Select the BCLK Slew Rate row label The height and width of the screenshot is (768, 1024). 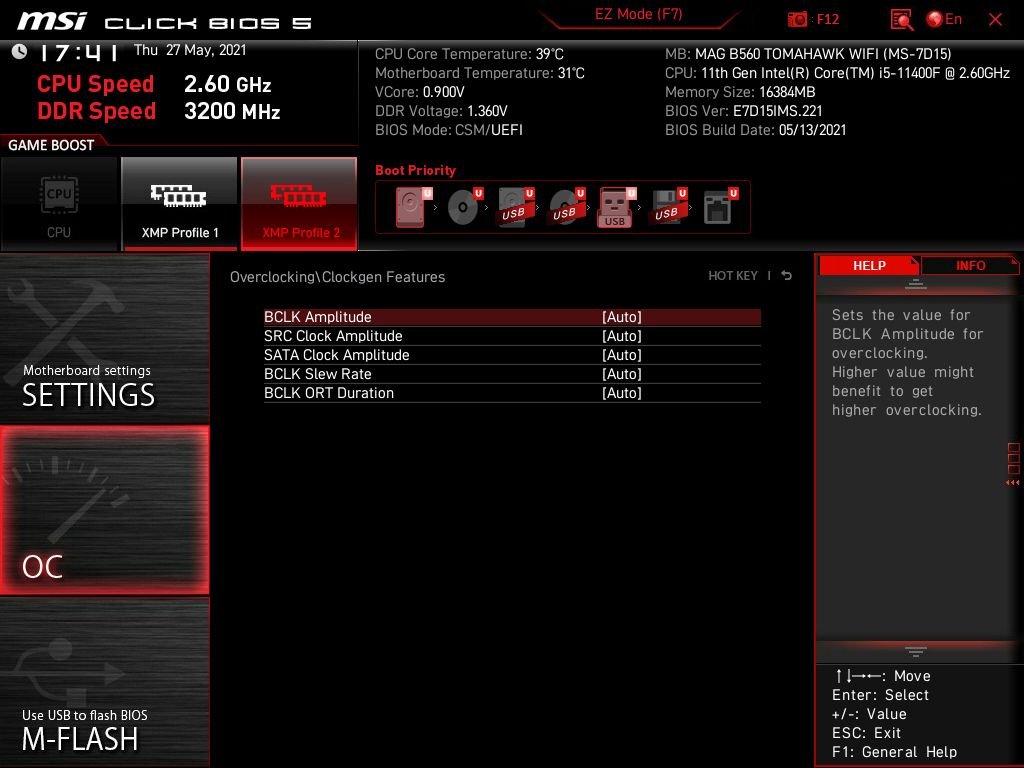point(317,374)
